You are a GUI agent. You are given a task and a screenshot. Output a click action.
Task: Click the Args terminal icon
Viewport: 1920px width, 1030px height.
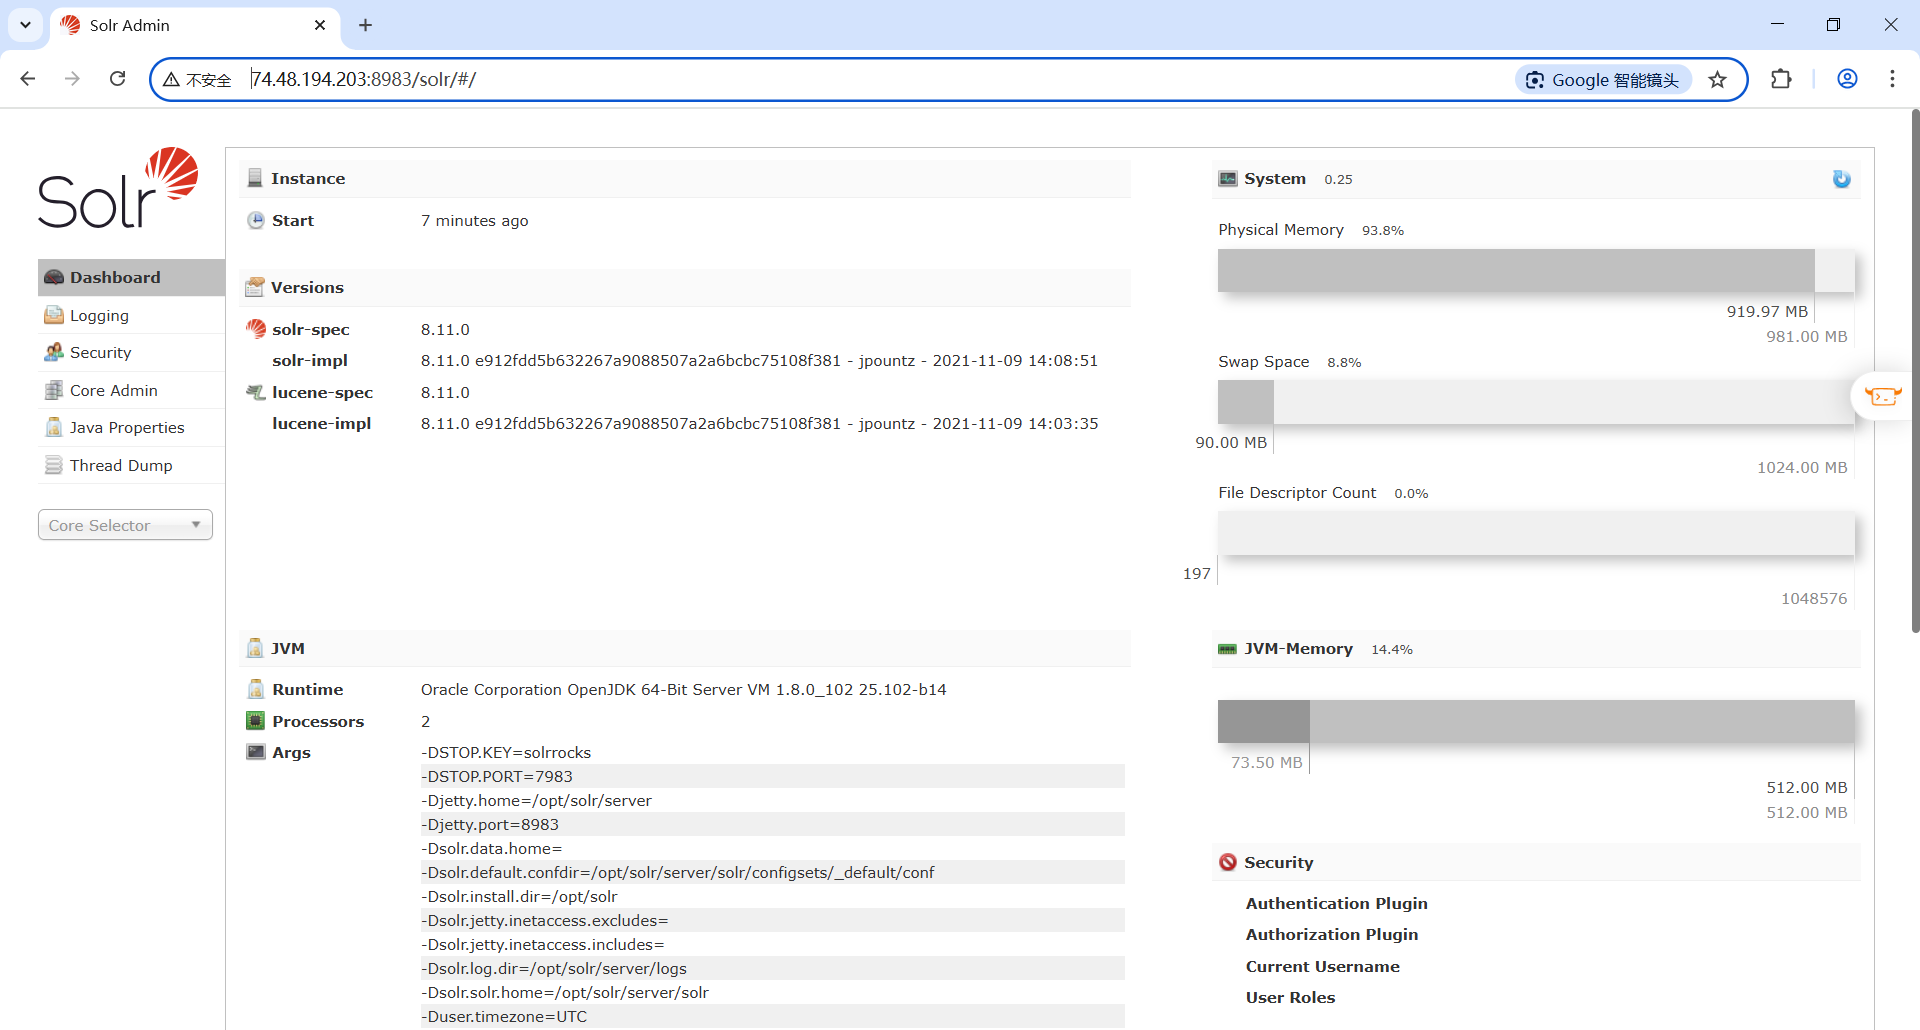[256, 752]
